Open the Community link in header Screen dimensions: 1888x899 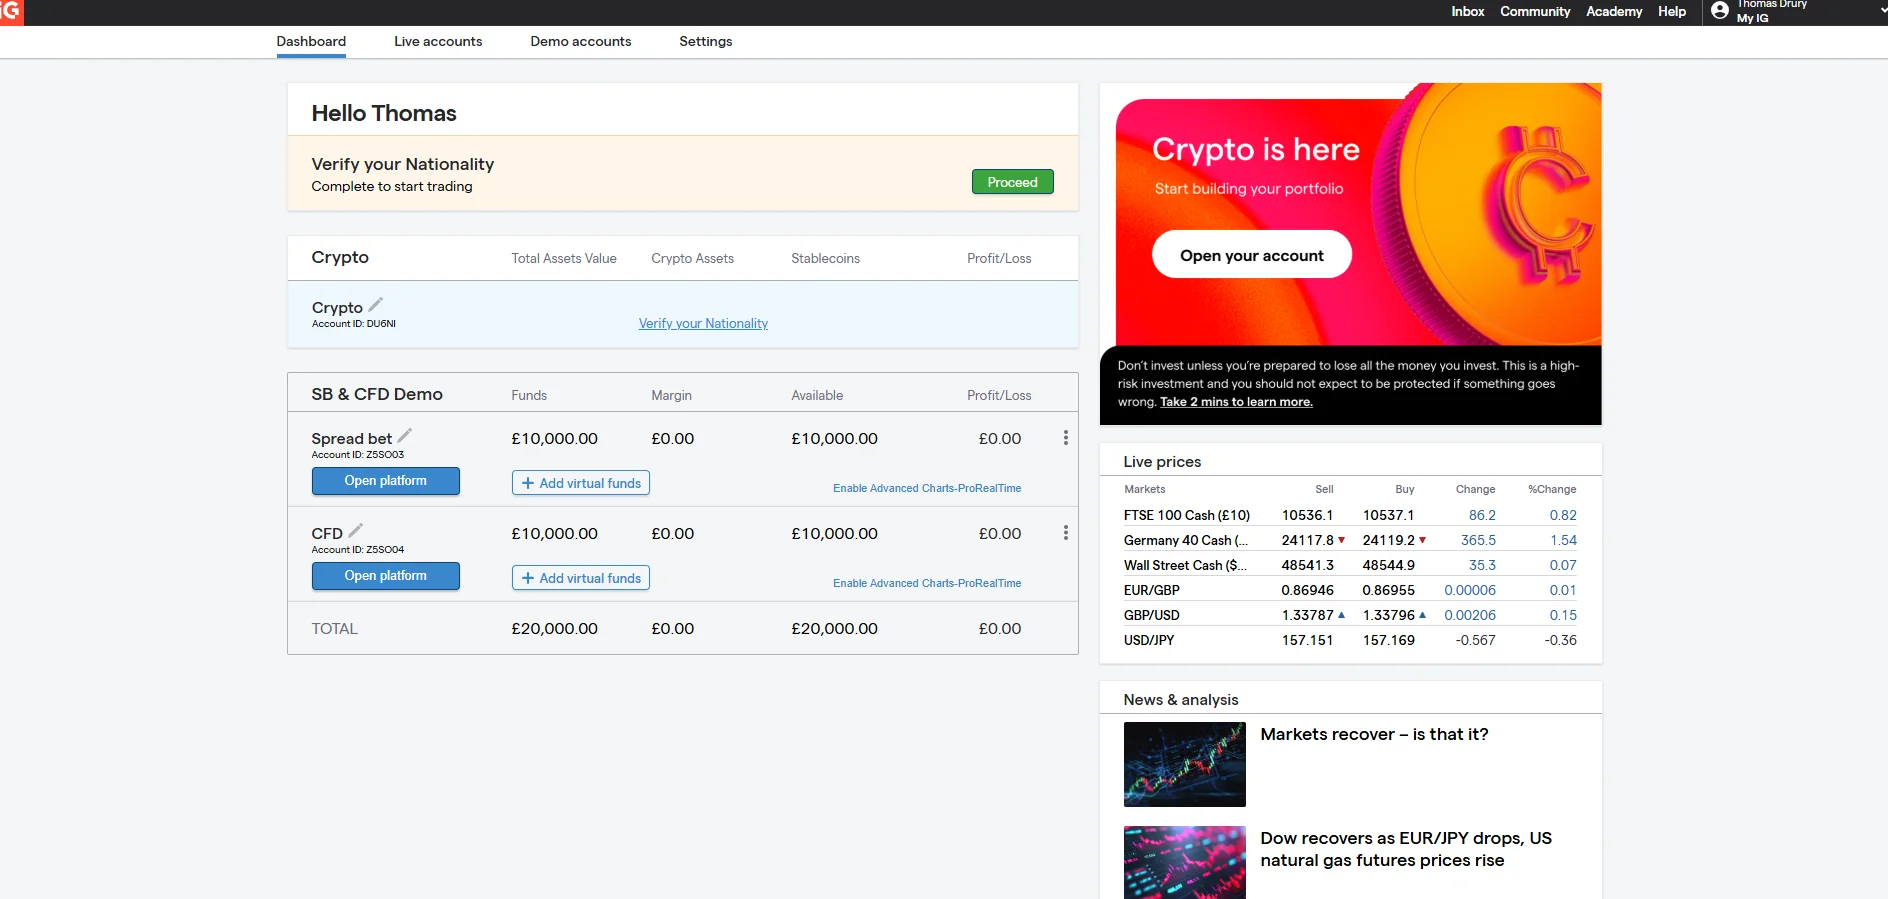click(x=1535, y=12)
